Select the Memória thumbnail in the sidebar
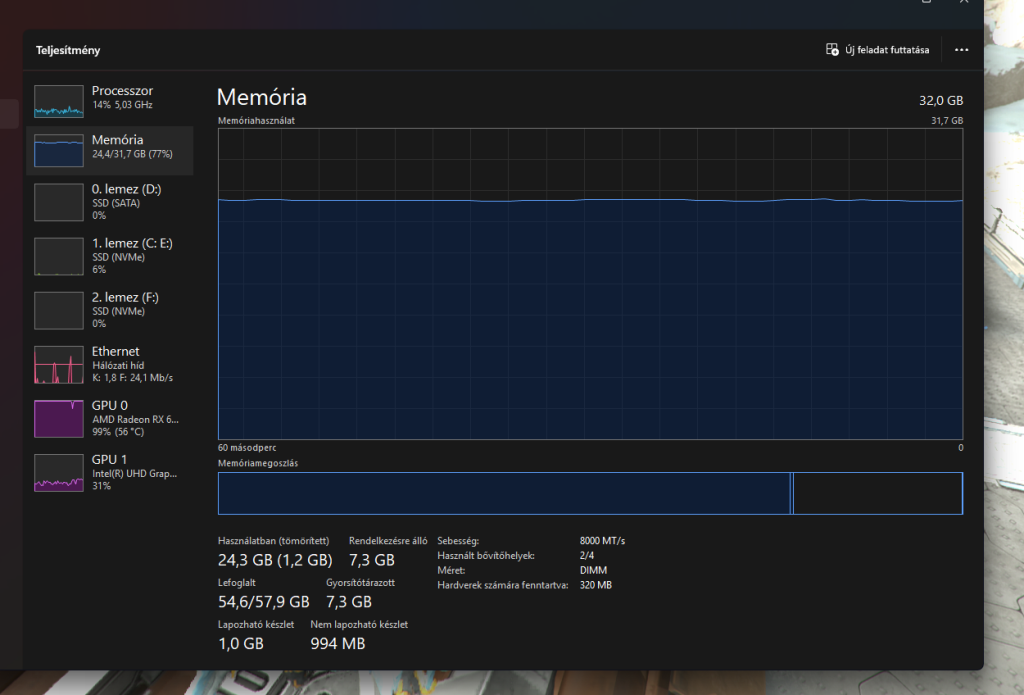The width and height of the screenshot is (1024, 695). [x=60, y=151]
